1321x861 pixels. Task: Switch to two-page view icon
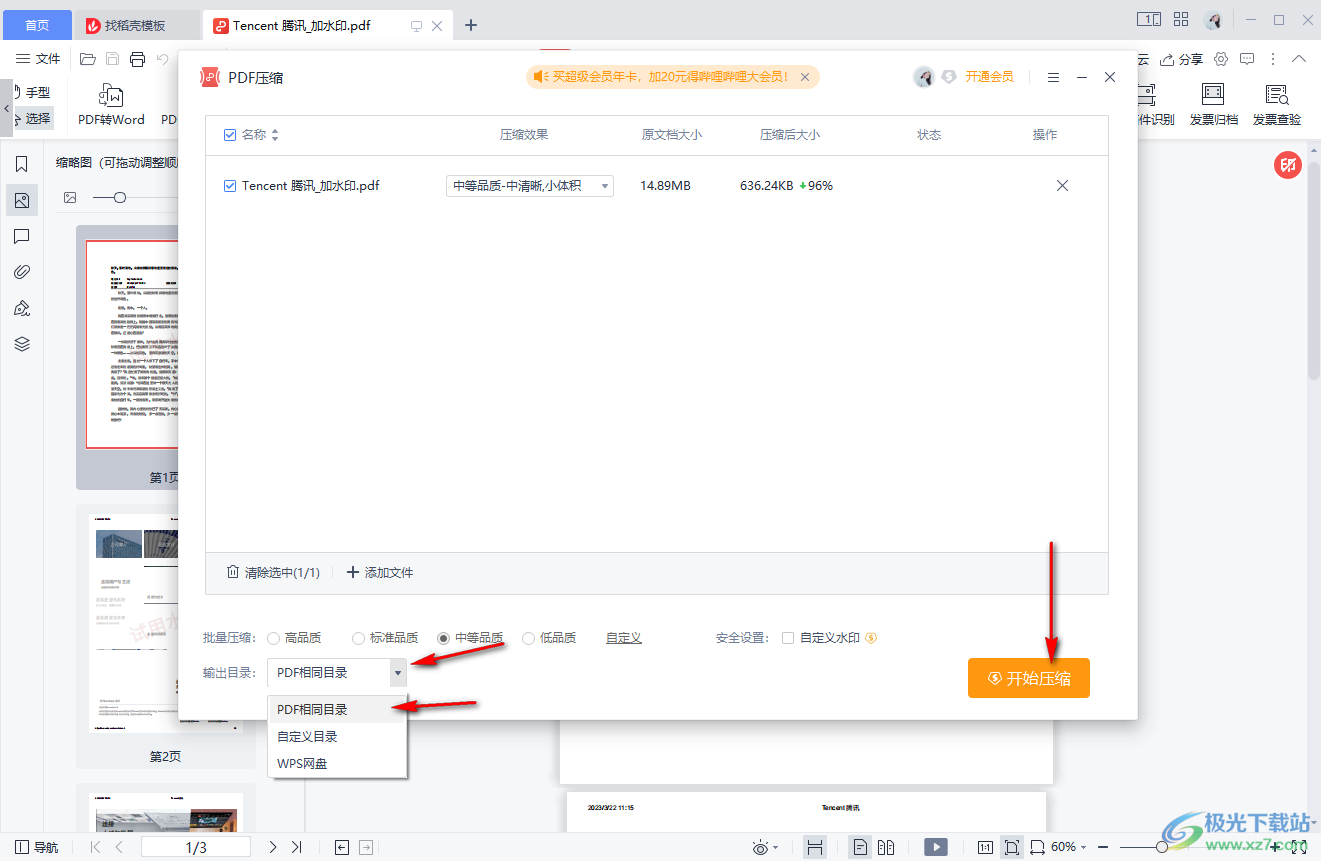click(x=886, y=847)
